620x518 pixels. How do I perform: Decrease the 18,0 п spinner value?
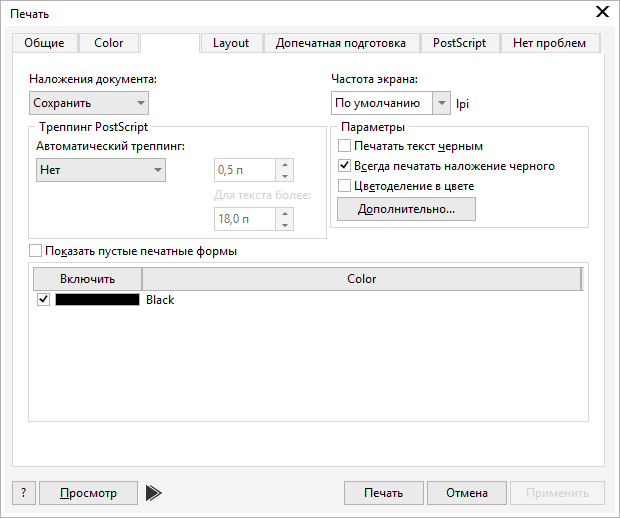(x=285, y=225)
